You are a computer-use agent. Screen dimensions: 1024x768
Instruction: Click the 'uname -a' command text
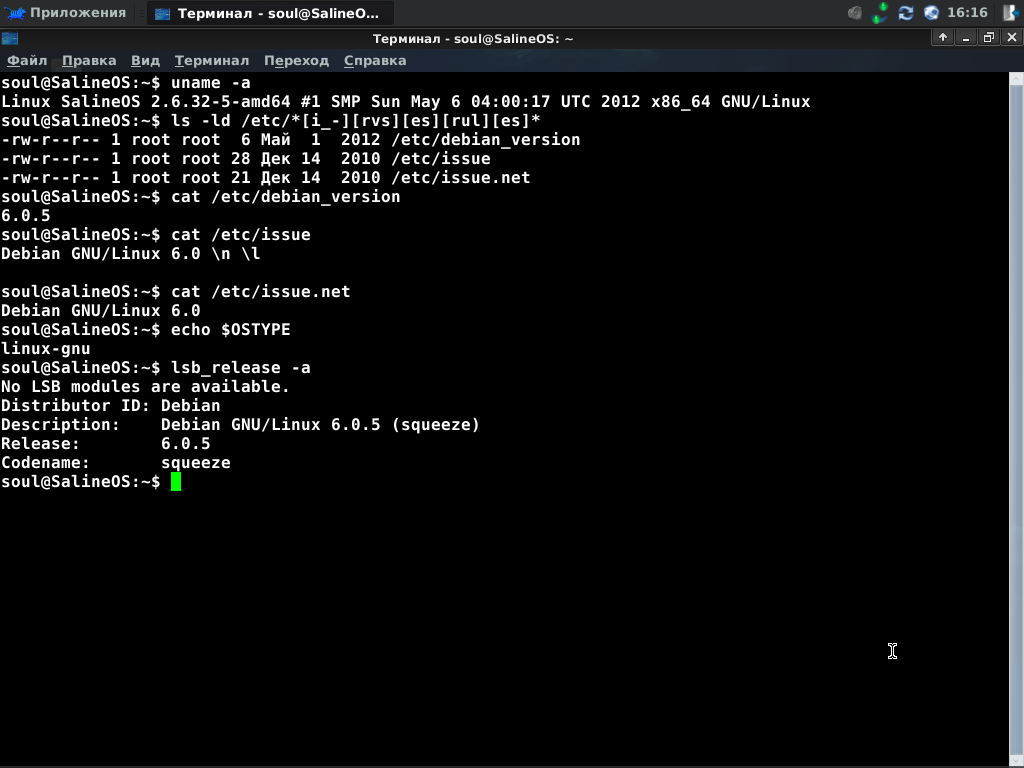point(210,83)
